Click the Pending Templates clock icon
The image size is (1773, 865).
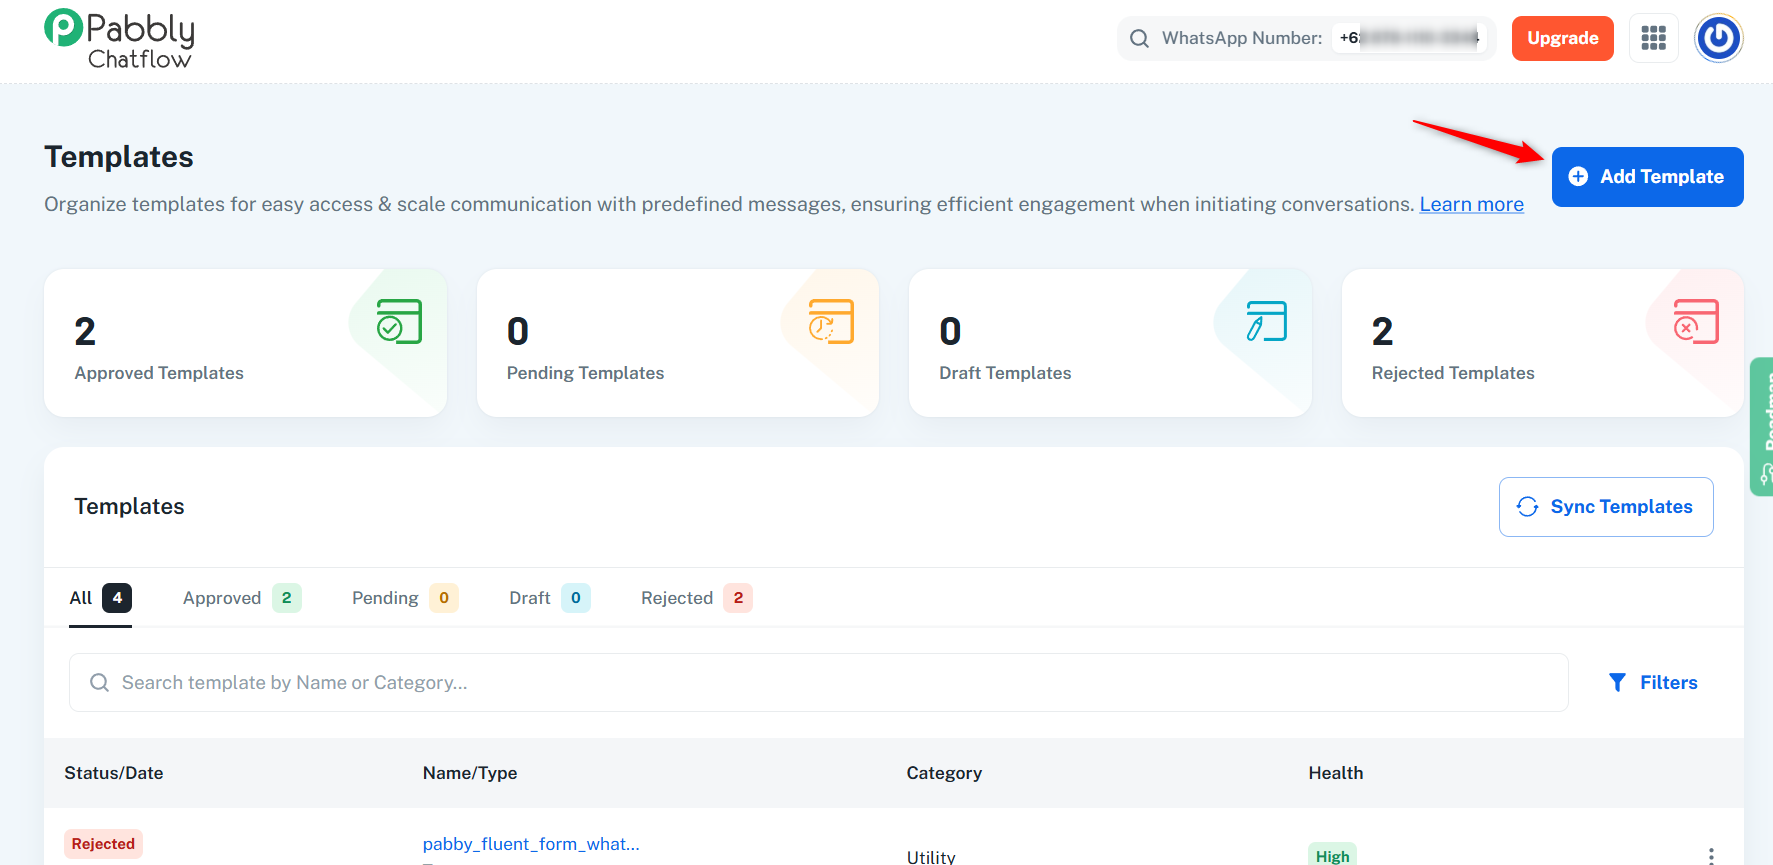[x=831, y=322]
